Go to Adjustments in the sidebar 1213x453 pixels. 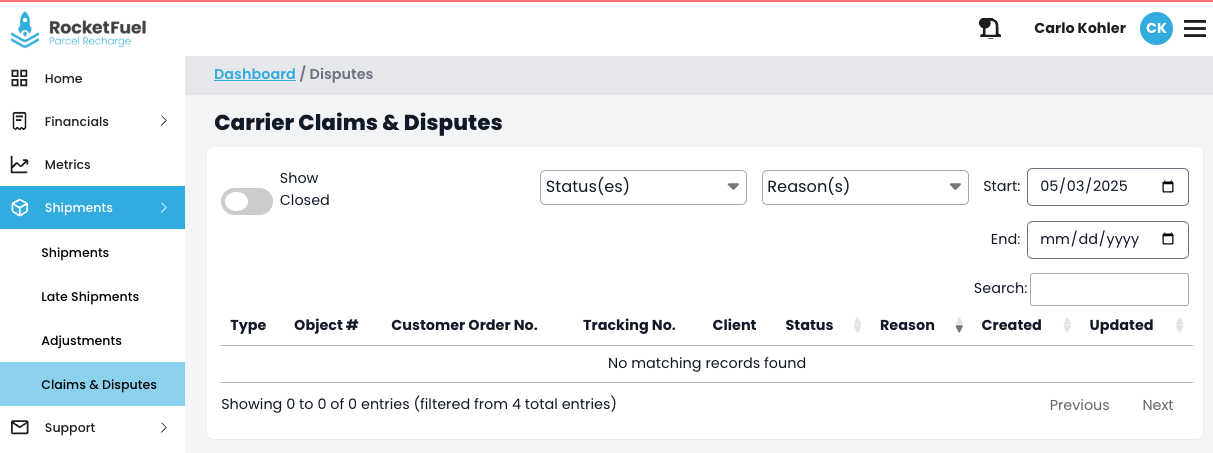[x=81, y=340]
